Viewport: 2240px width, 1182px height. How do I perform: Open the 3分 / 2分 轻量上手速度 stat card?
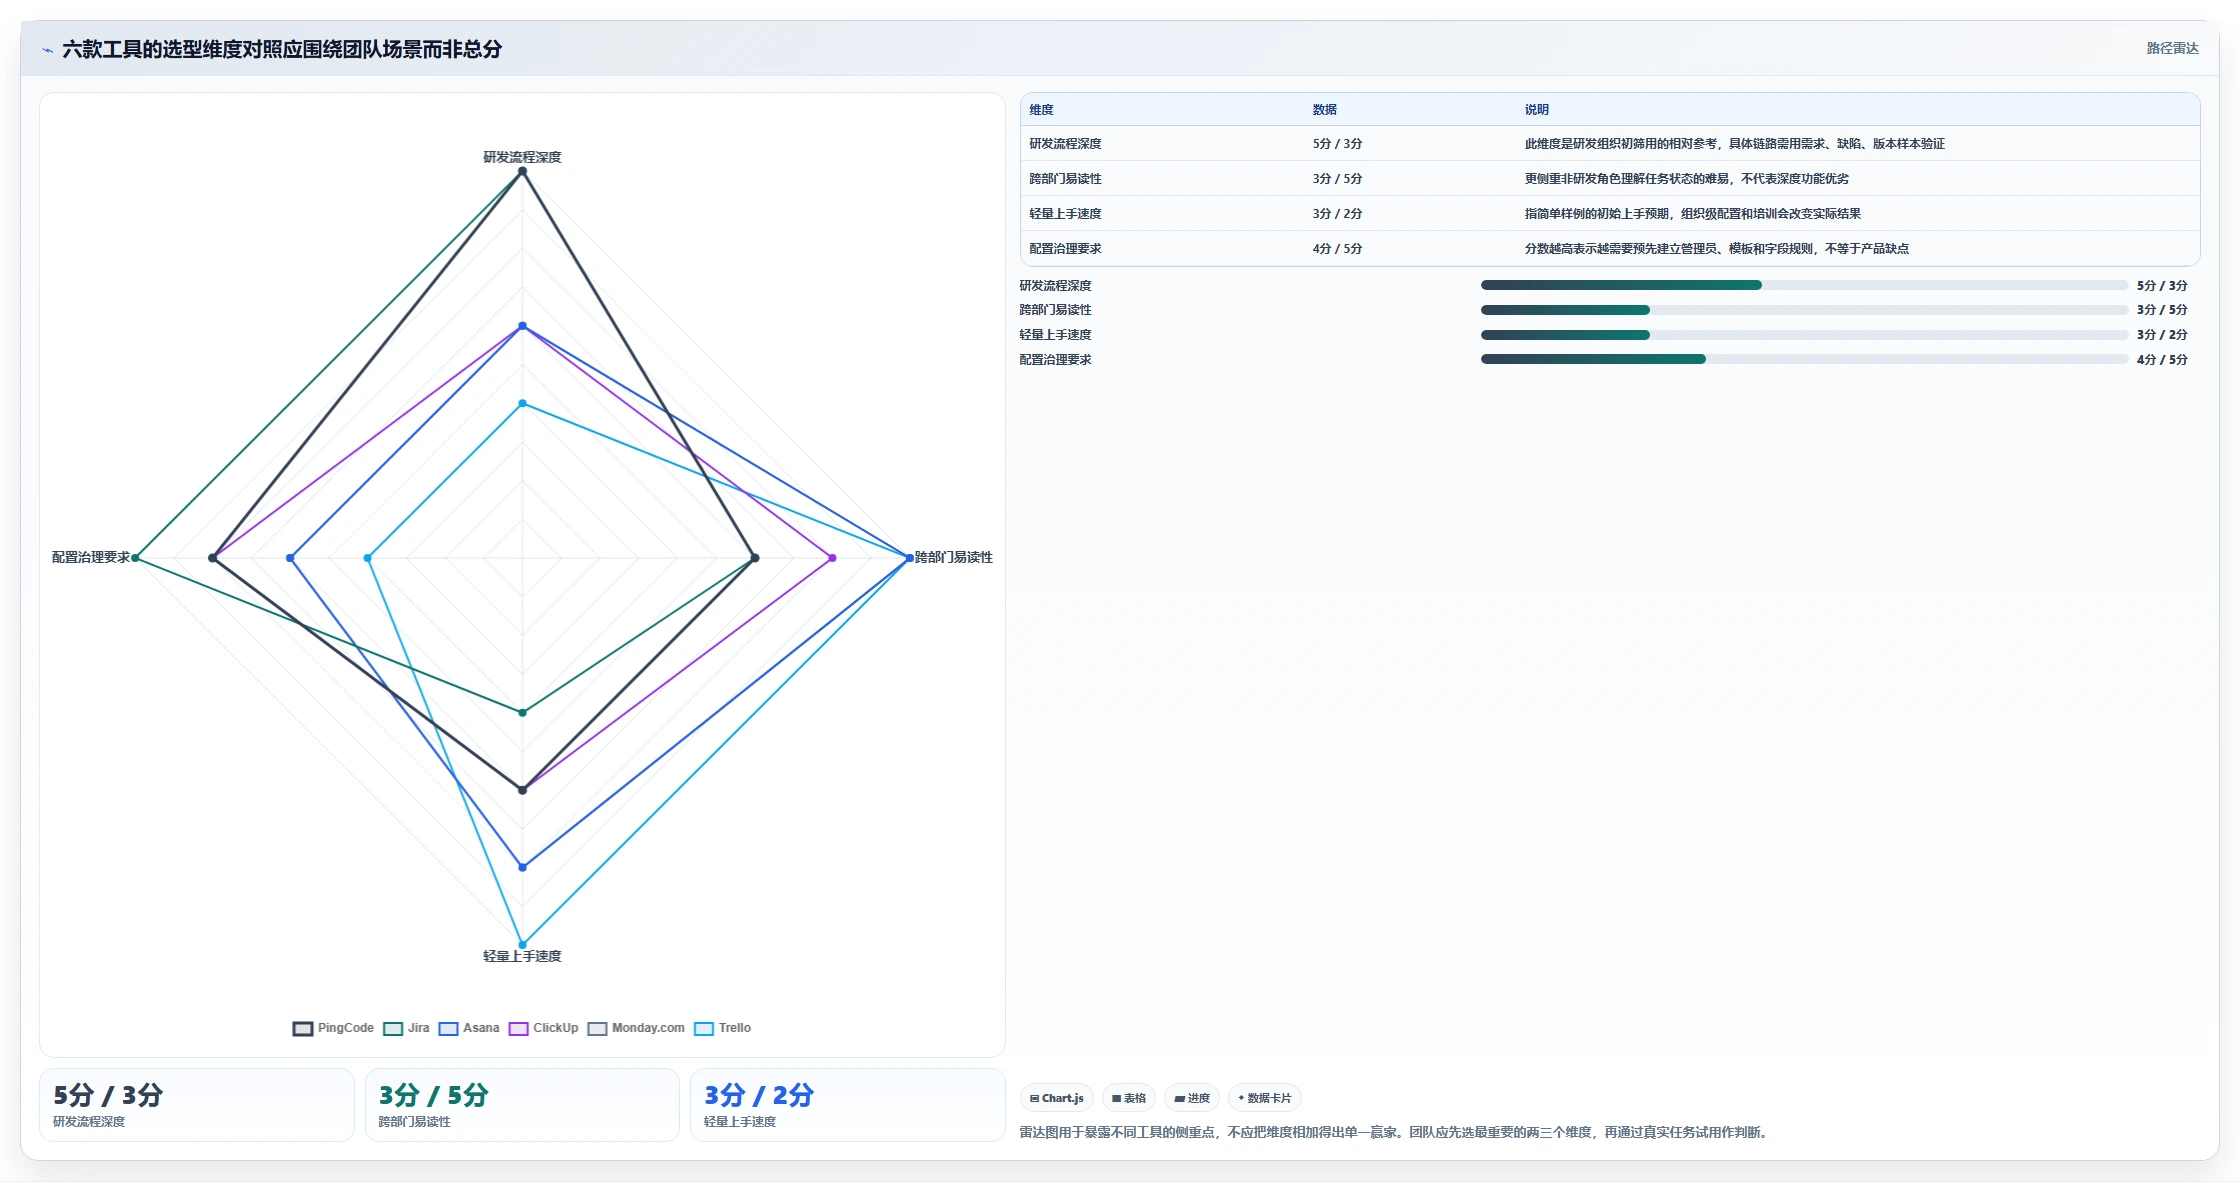[x=847, y=1105]
